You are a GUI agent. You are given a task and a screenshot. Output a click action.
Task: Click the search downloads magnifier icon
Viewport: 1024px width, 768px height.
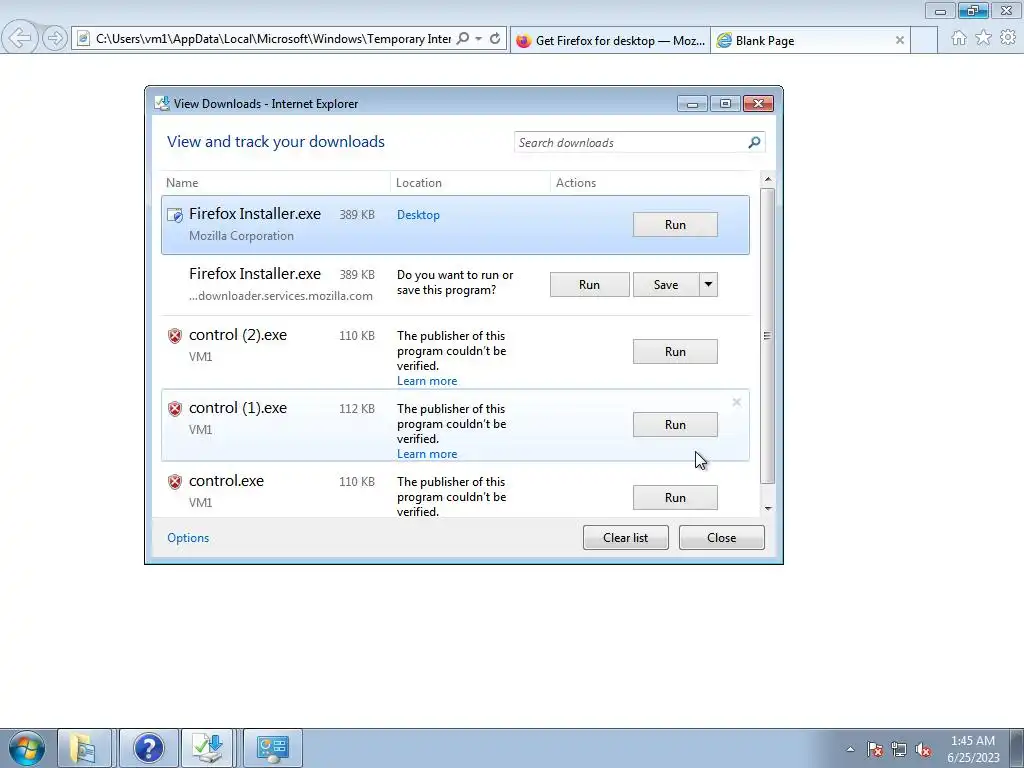tap(754, 142)
